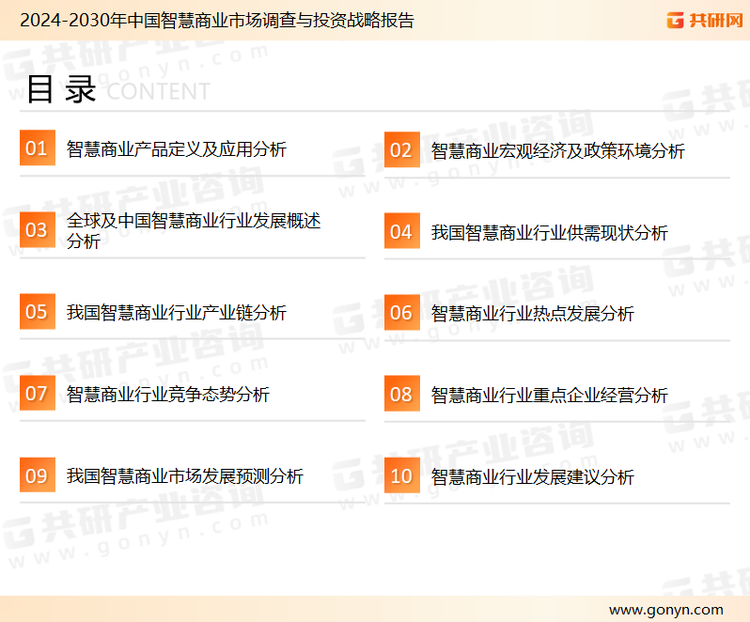750x622 pixels.
Task: Select chapter 智慧商业行业竞争态势分析
Action: (168, 394)
